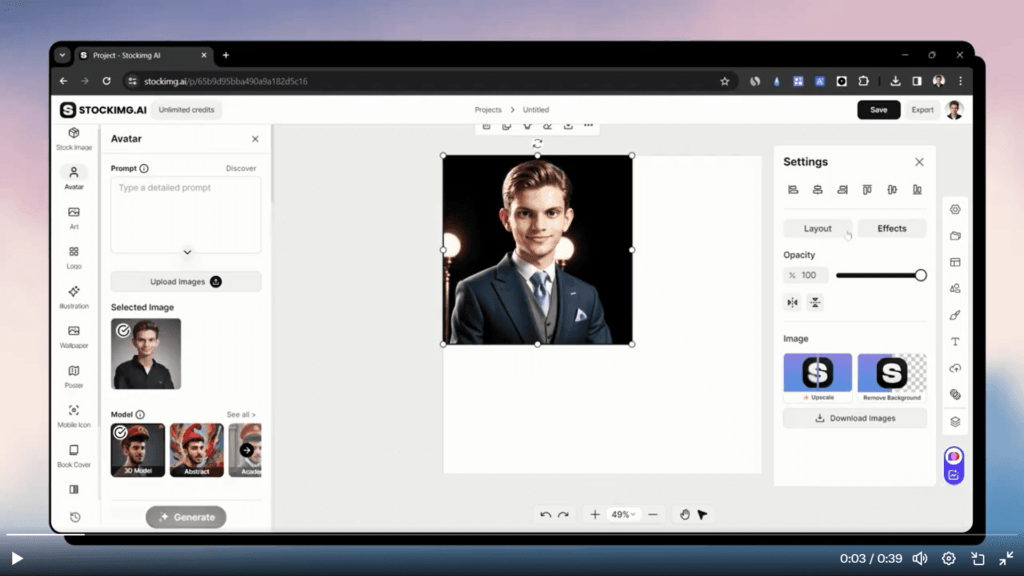1024x576 pixels.
Task: Click the rotate handle above the image
Action: (537, 143)
